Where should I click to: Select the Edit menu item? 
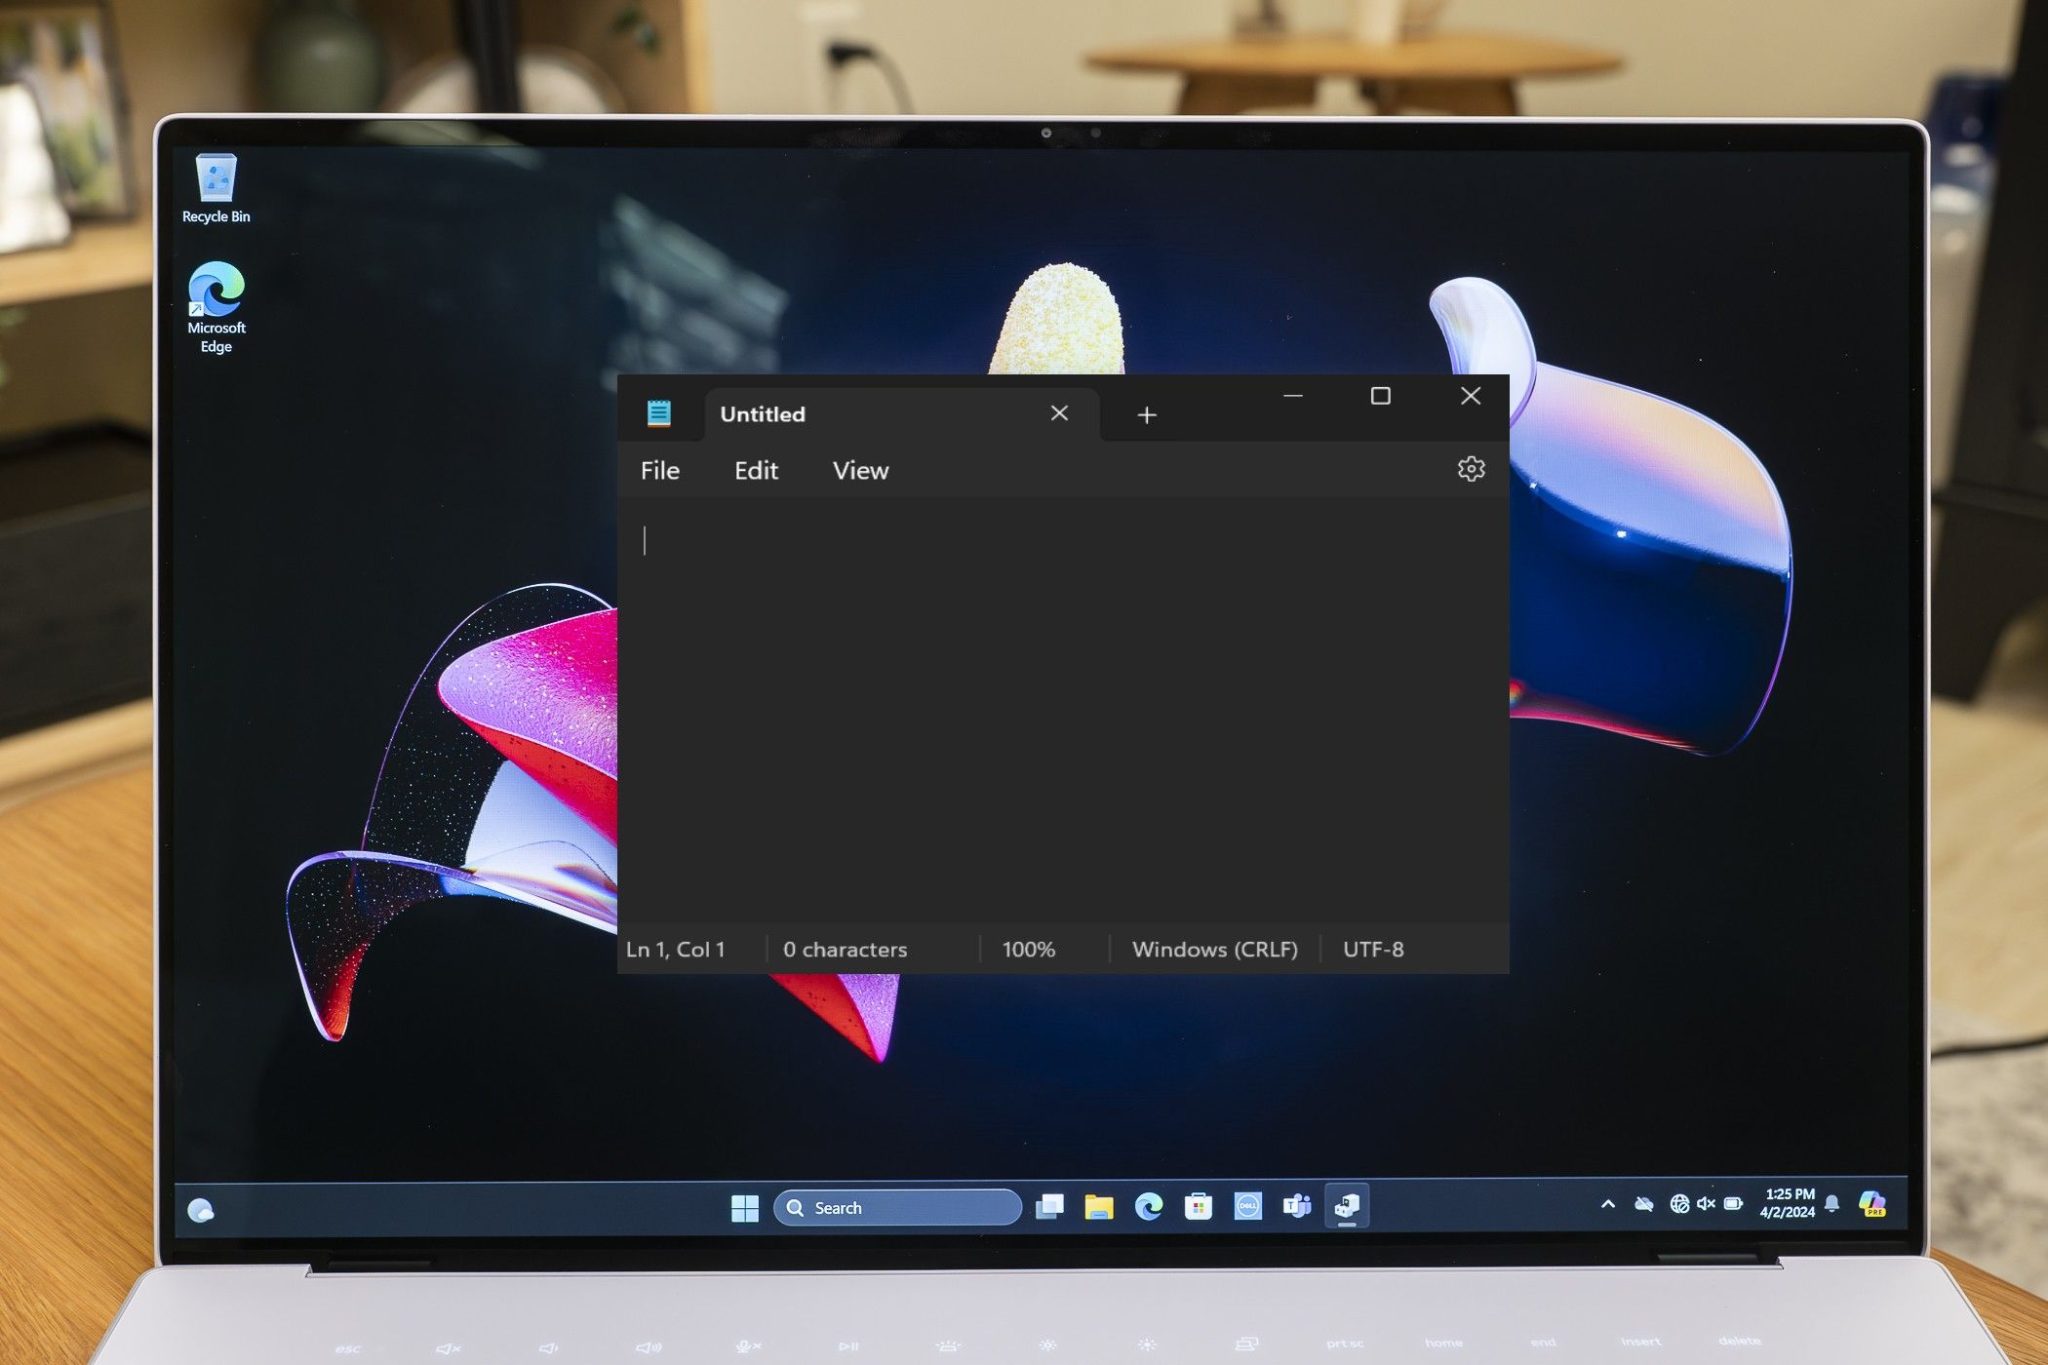755,469
